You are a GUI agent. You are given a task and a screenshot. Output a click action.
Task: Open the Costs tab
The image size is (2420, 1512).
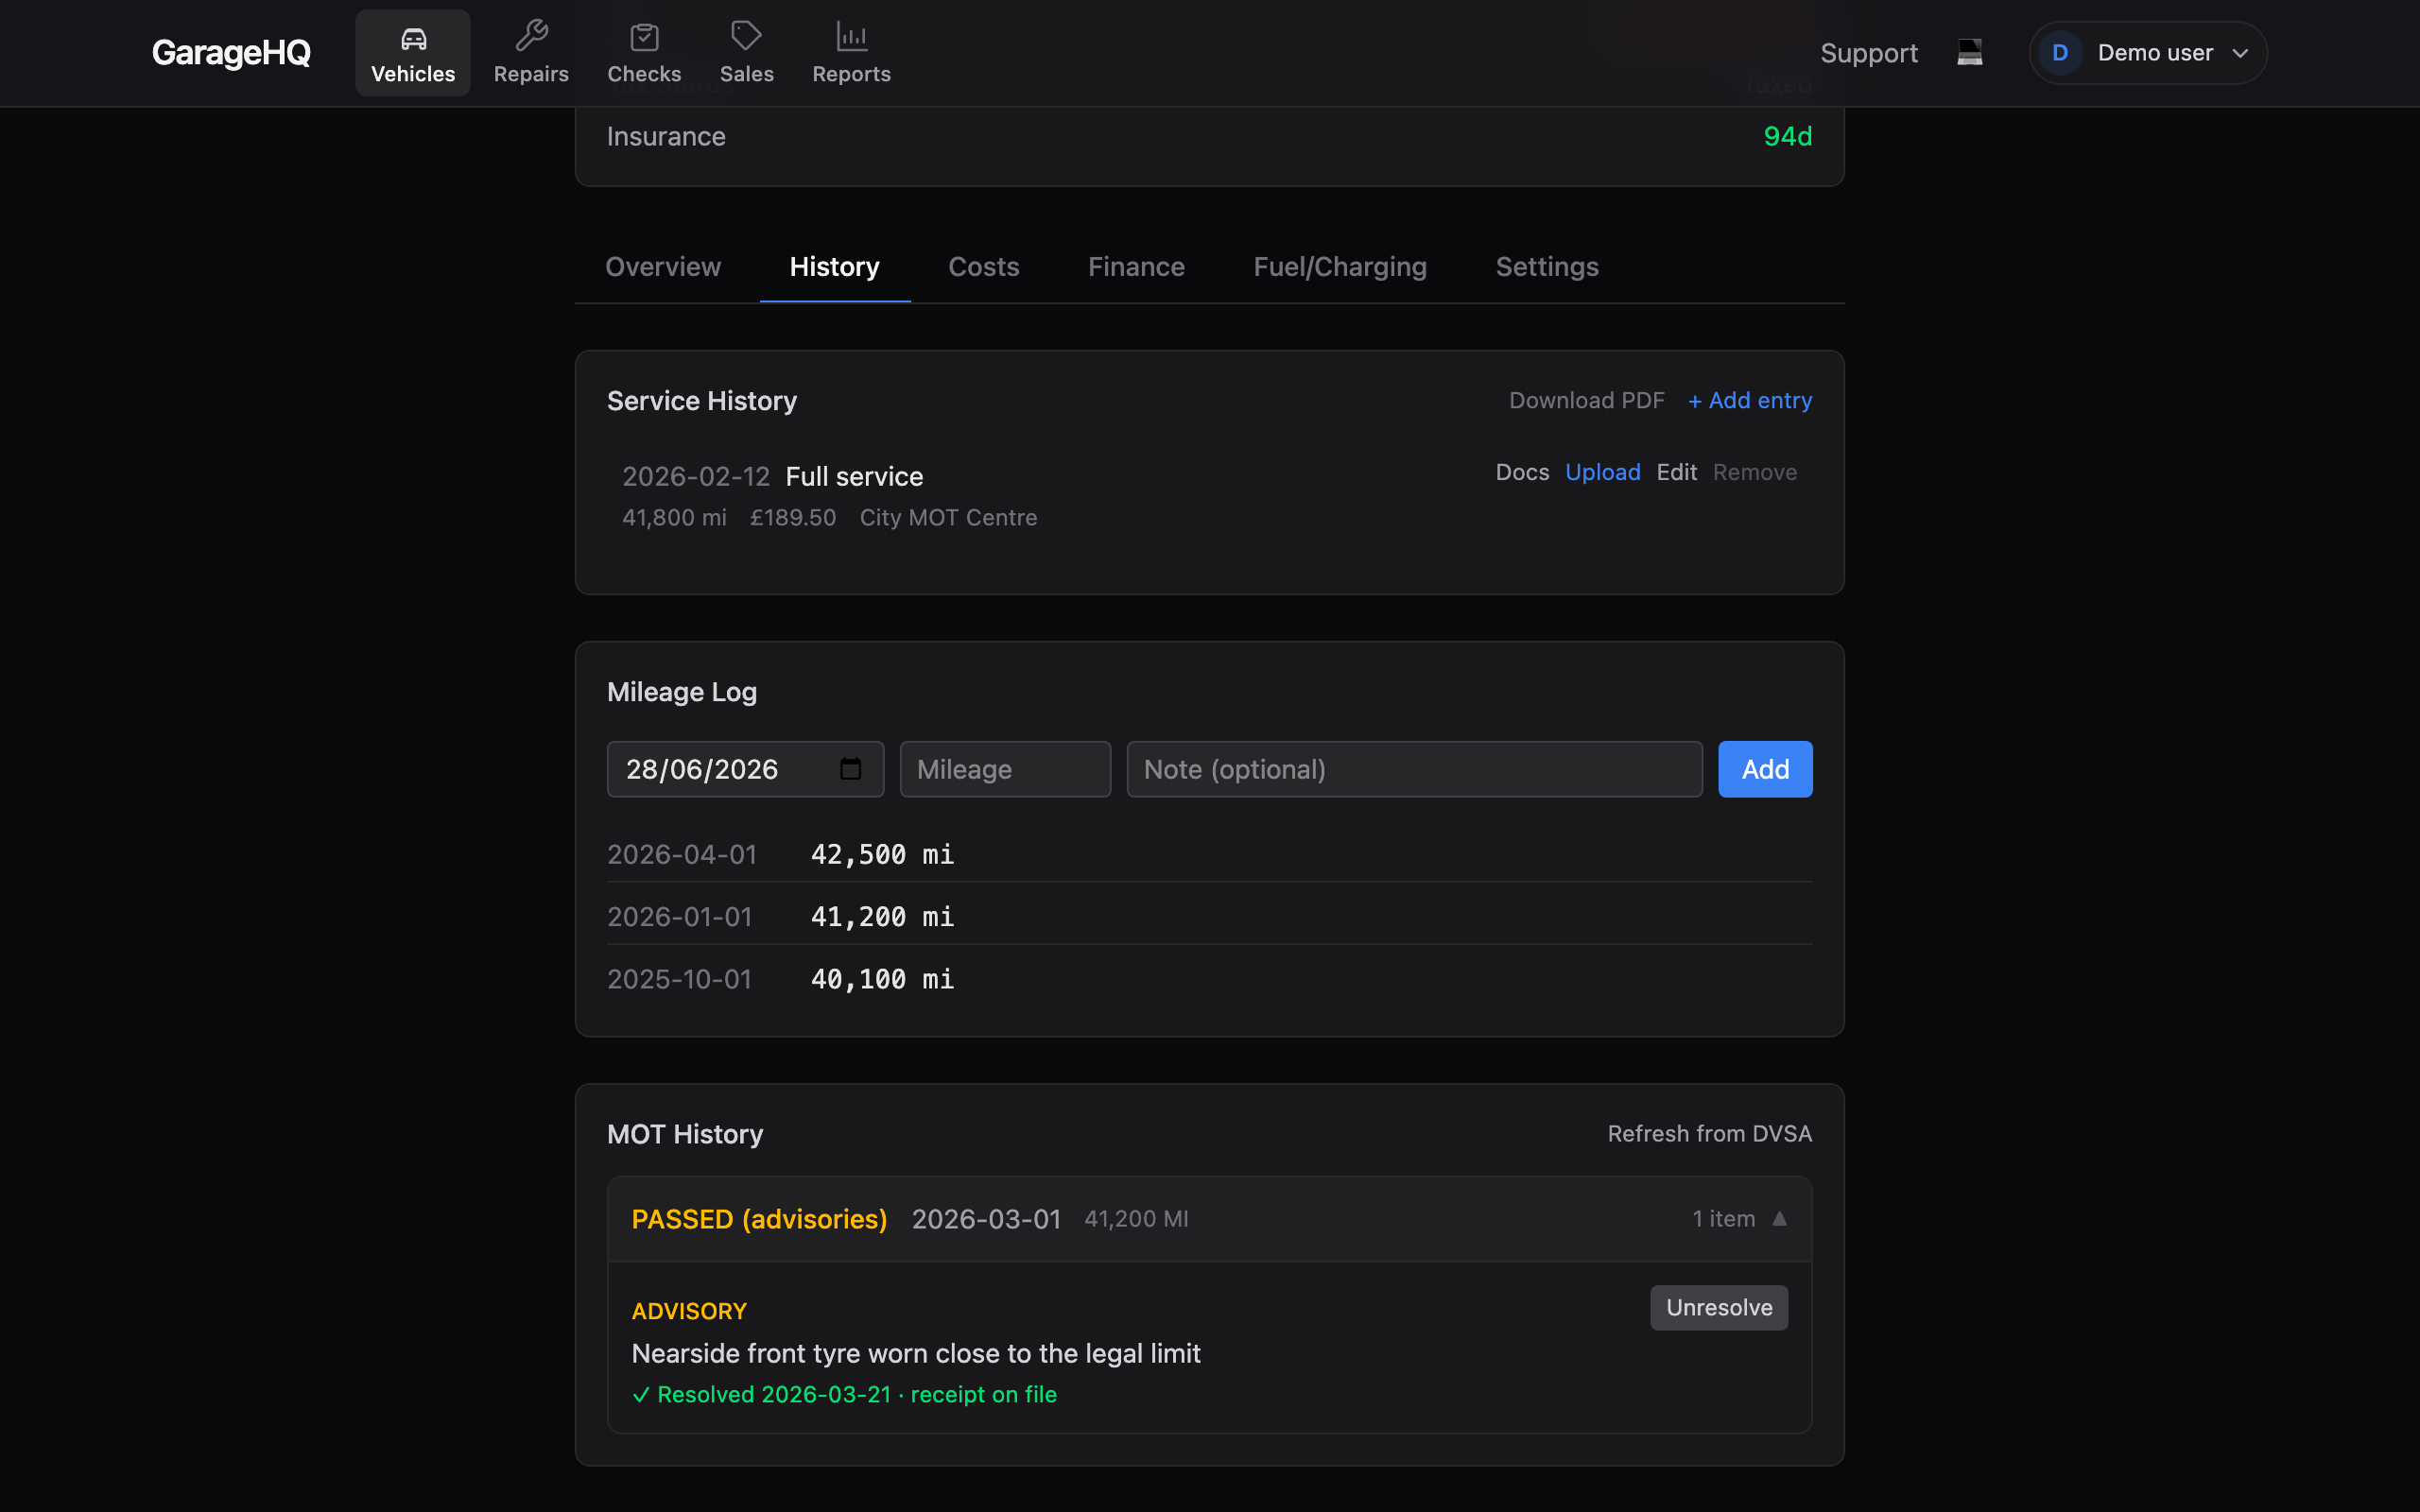[983, 266]
